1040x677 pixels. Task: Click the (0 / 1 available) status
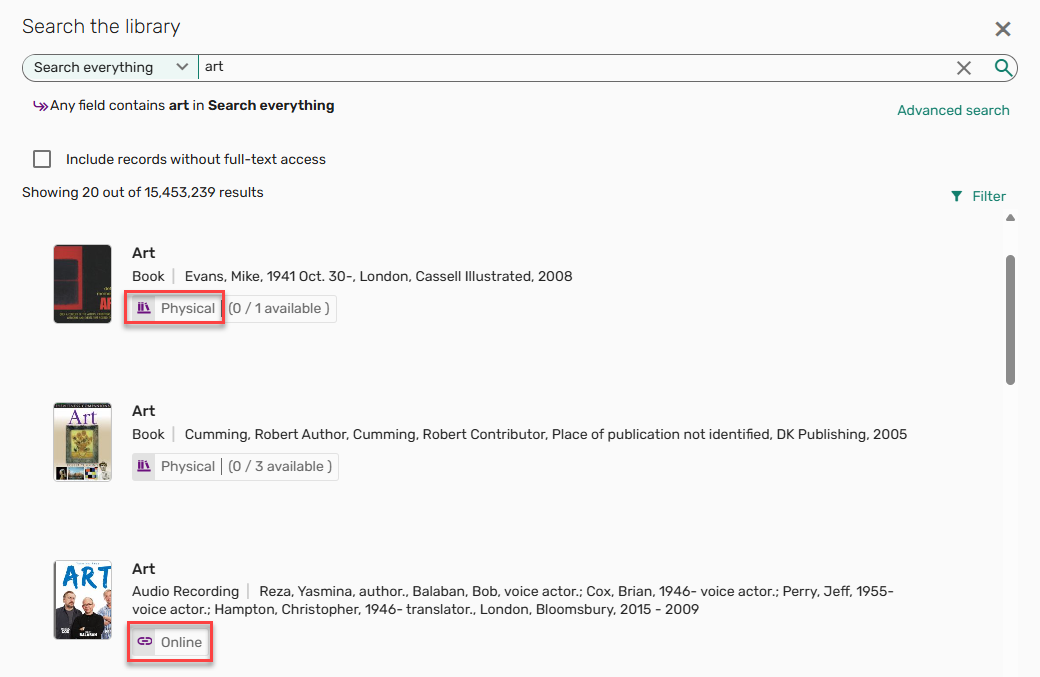coord(279,308)
